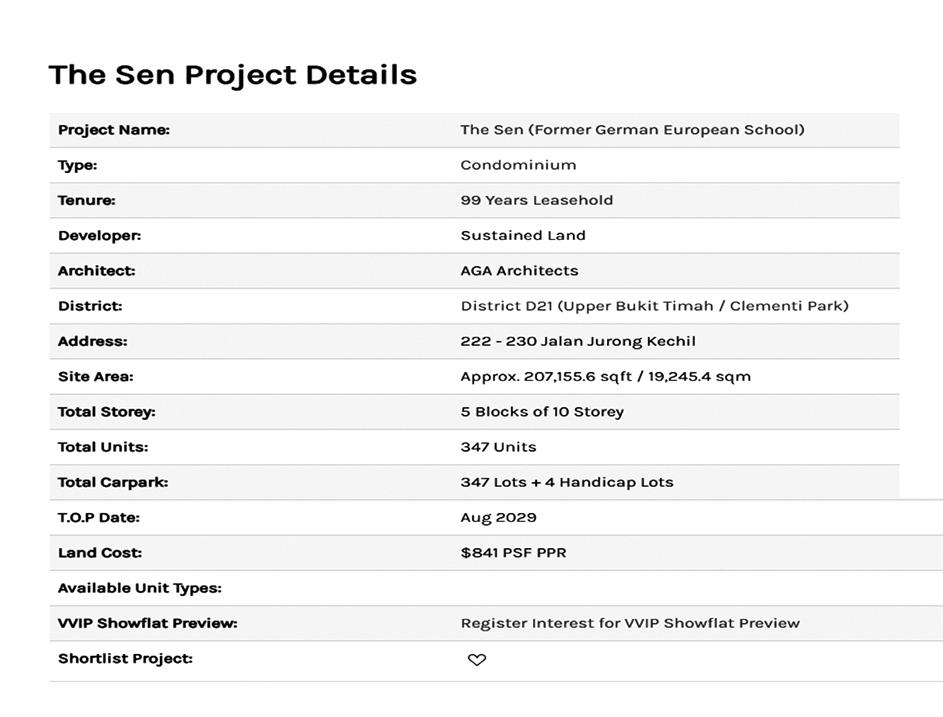The height and width of the screenshot is (717, 943).
Task: Click the Aug 2029 T.O.P date
Action: pos(498,518)
